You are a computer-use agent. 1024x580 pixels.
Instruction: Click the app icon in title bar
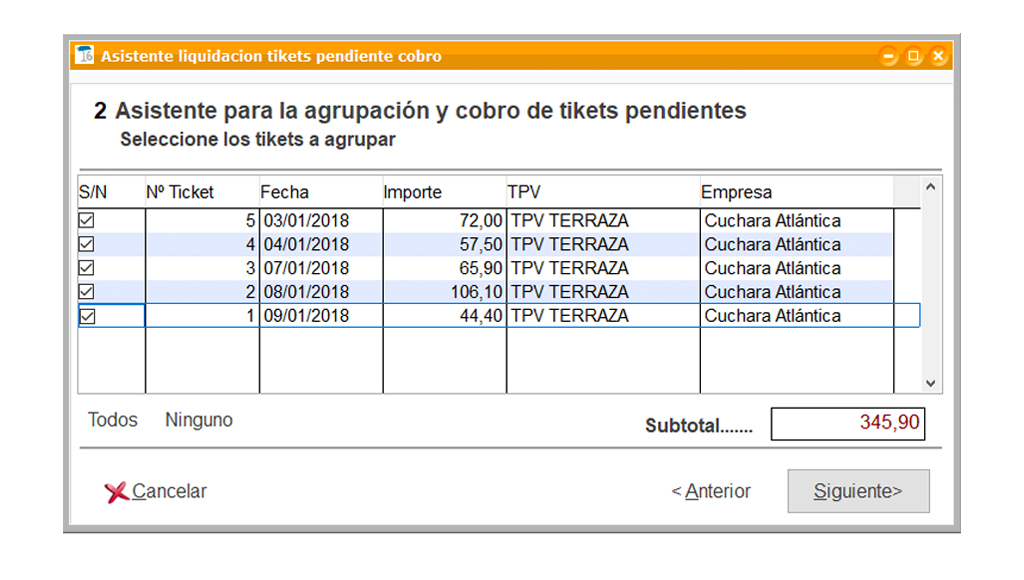pos(84,55)
